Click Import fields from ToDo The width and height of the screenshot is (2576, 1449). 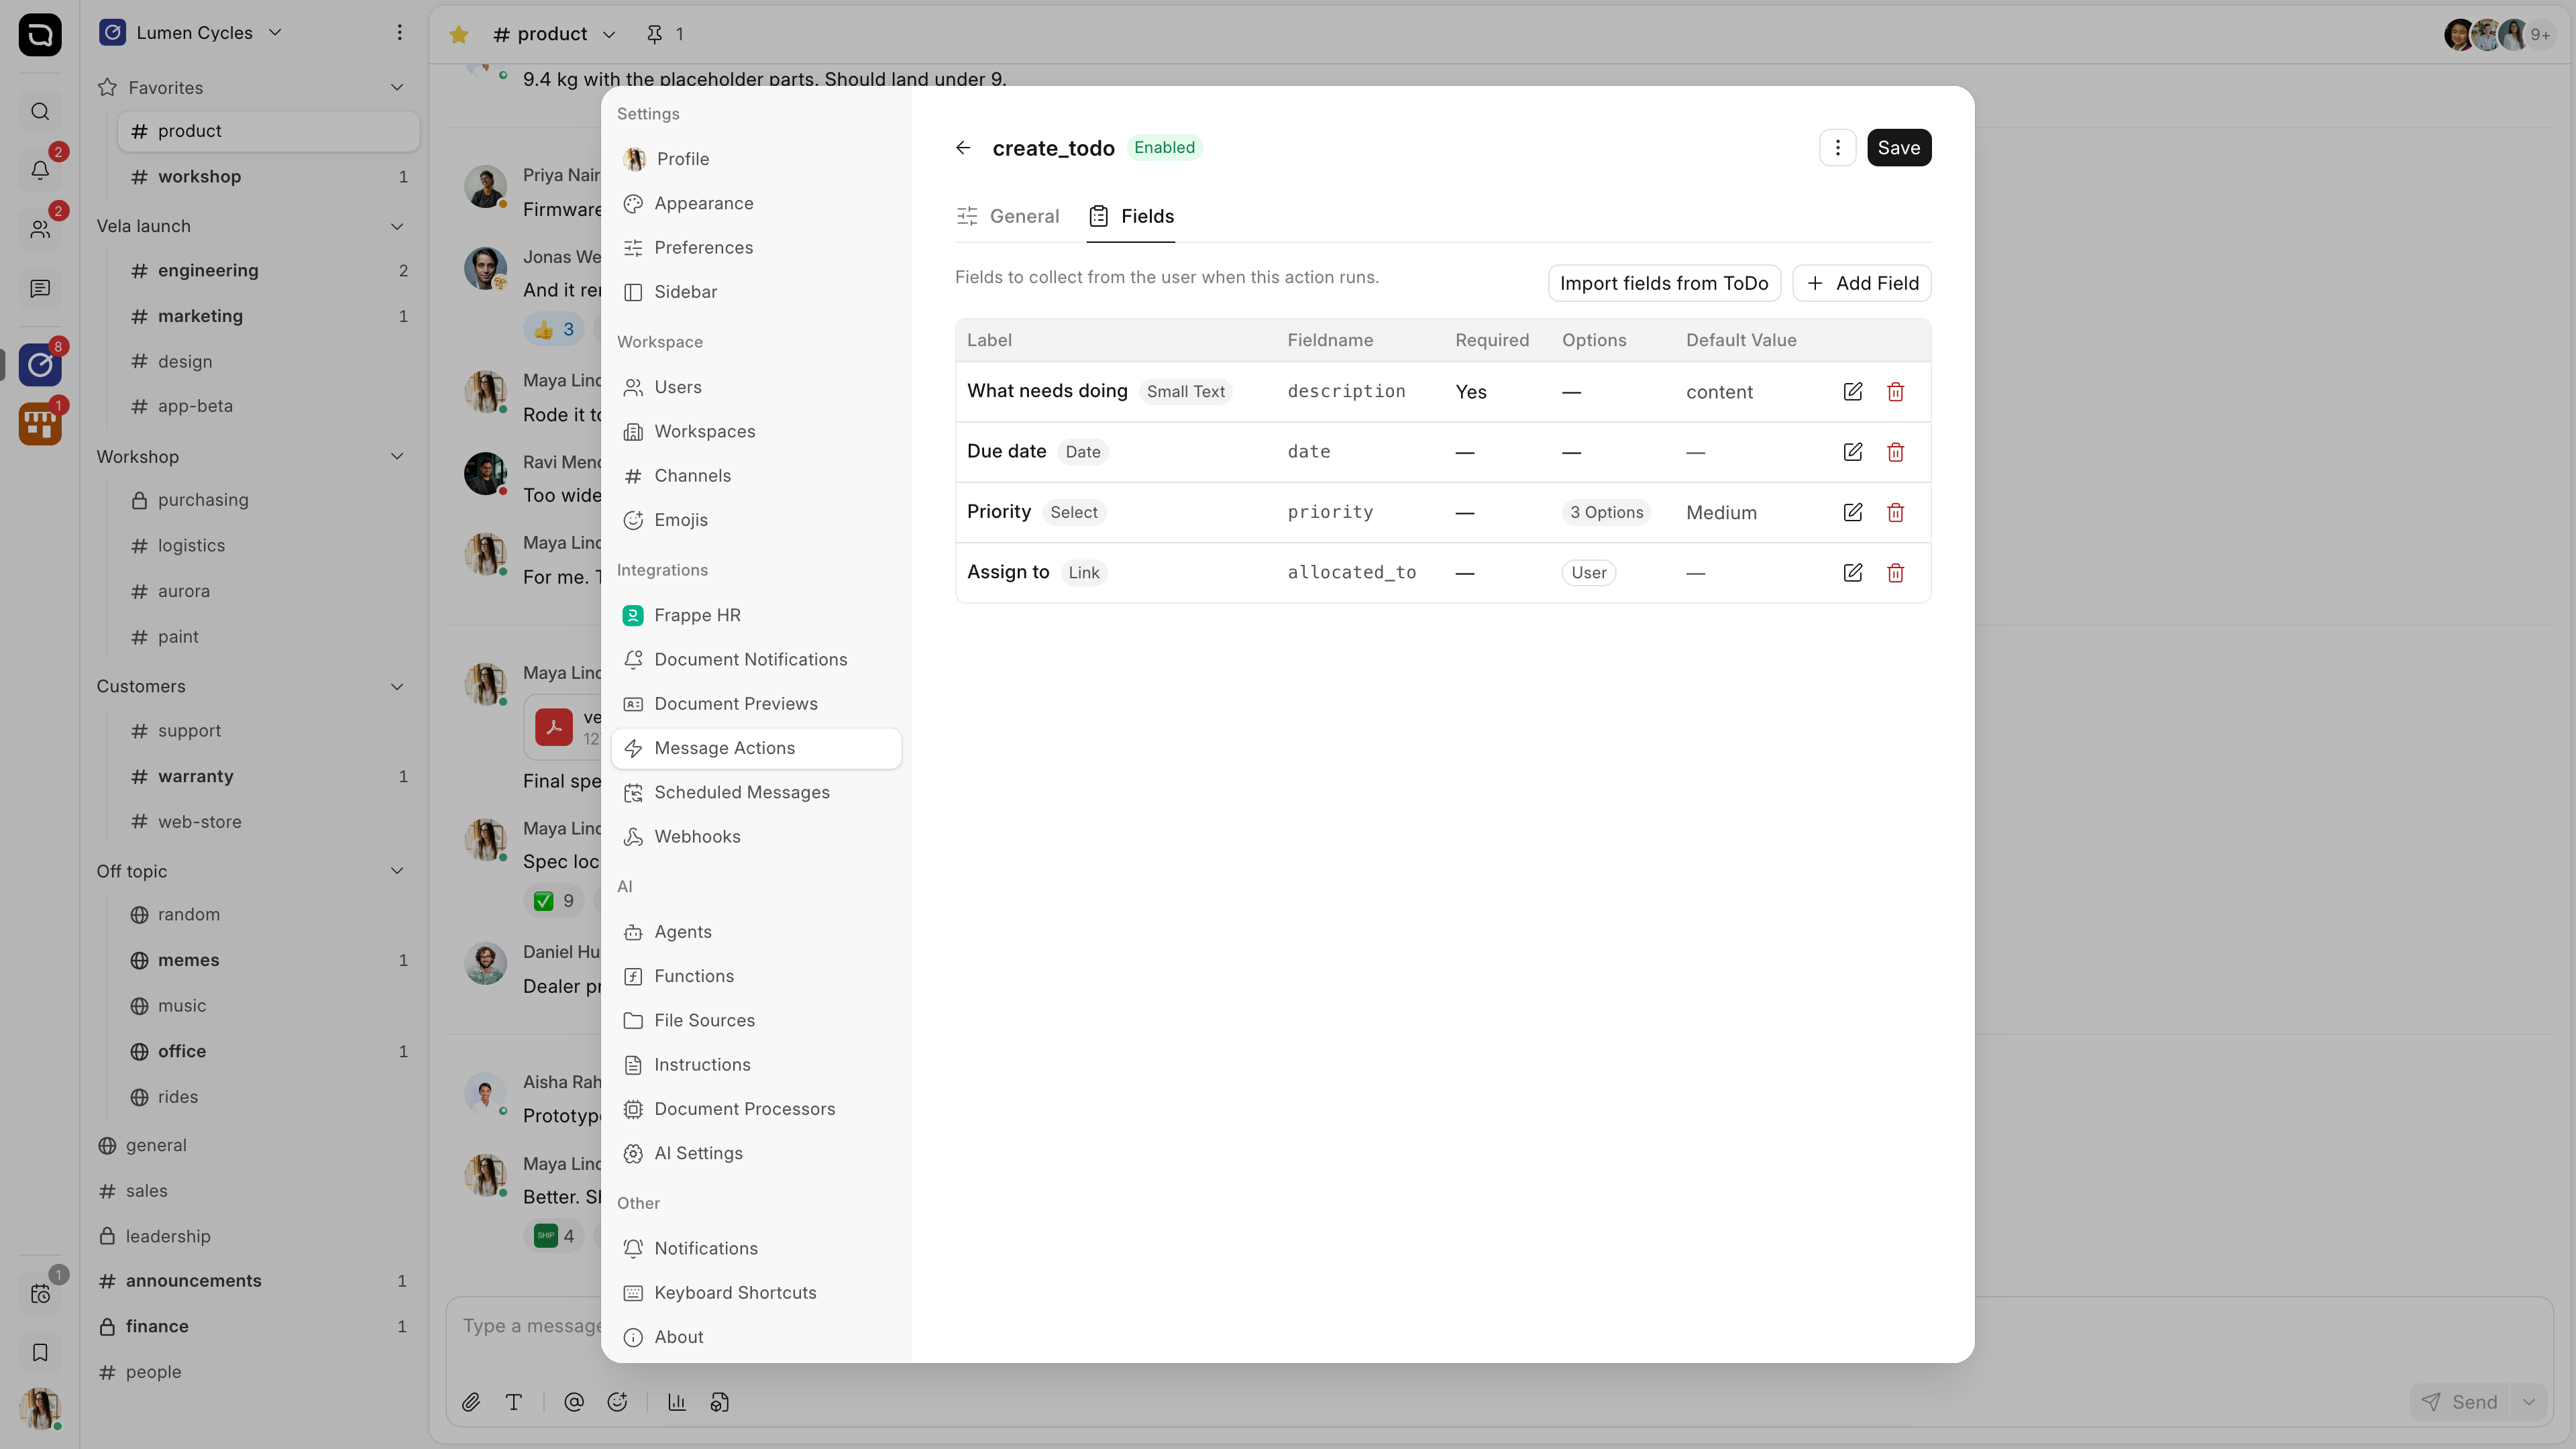tap(1664, 283)
